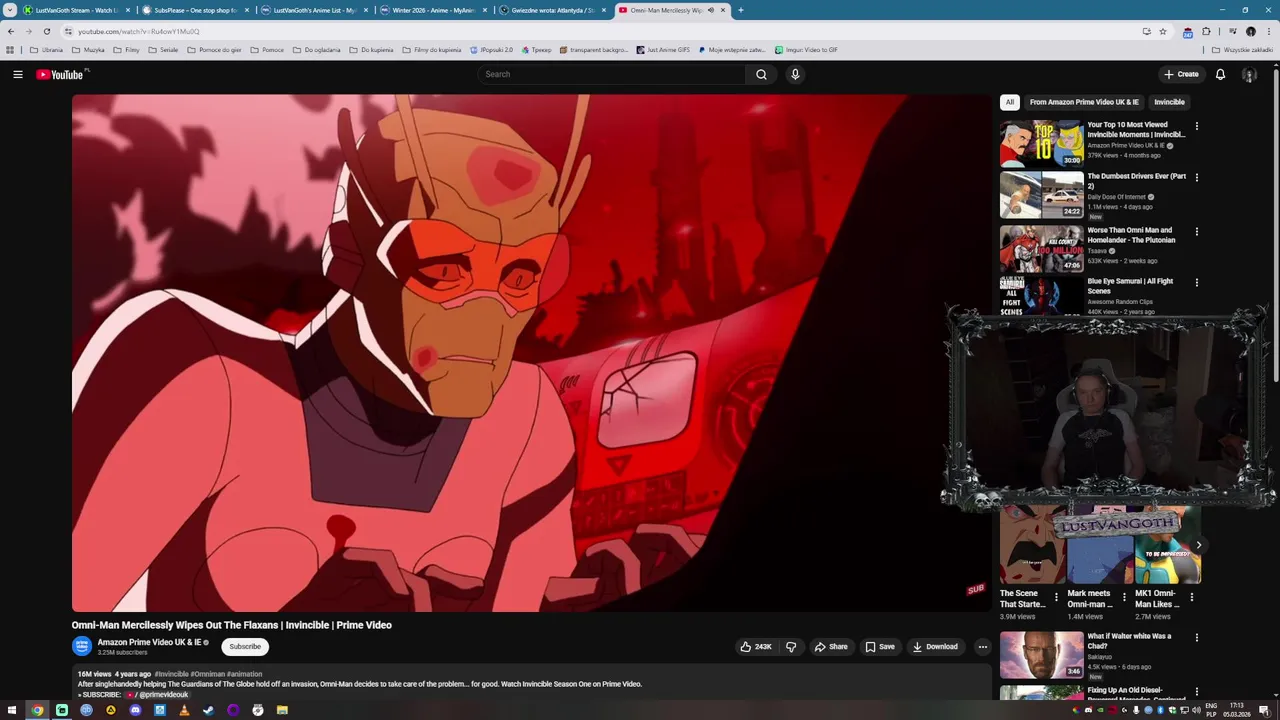Open Just Anime GIFS bookmark
The height and width of the screenshot is (720, 1280).
662,49
